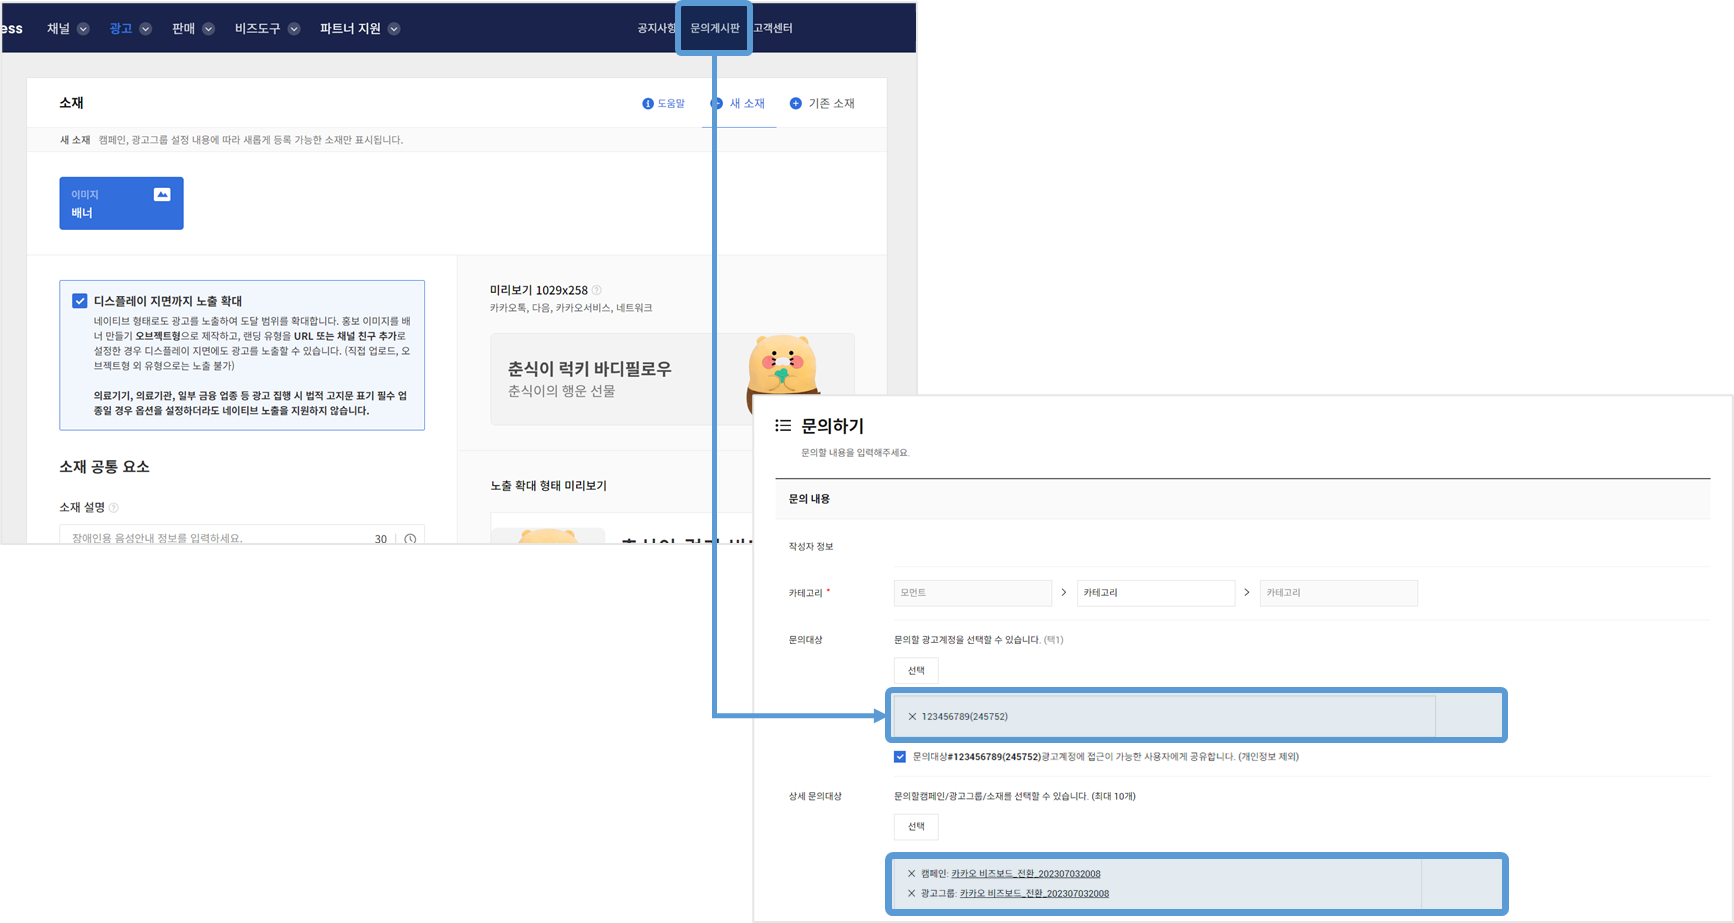Uncheck 디스플레이 지면까지 노출 확대 checkbox
1734x923 pixels.
pos(80,301)
